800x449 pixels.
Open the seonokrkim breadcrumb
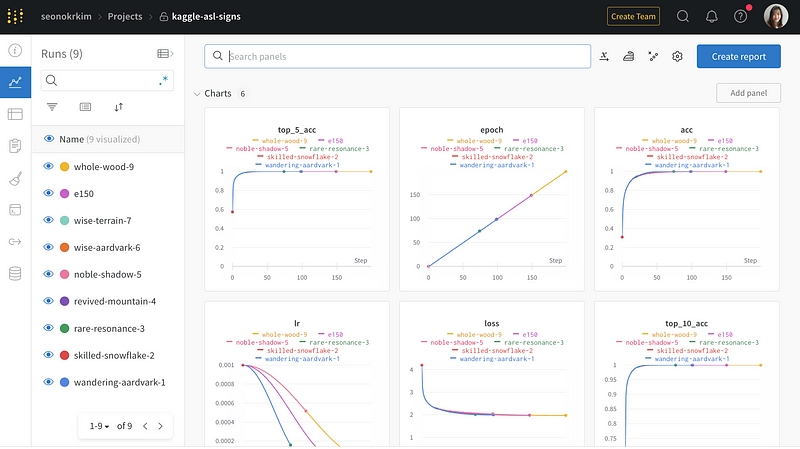click(66, 16)
